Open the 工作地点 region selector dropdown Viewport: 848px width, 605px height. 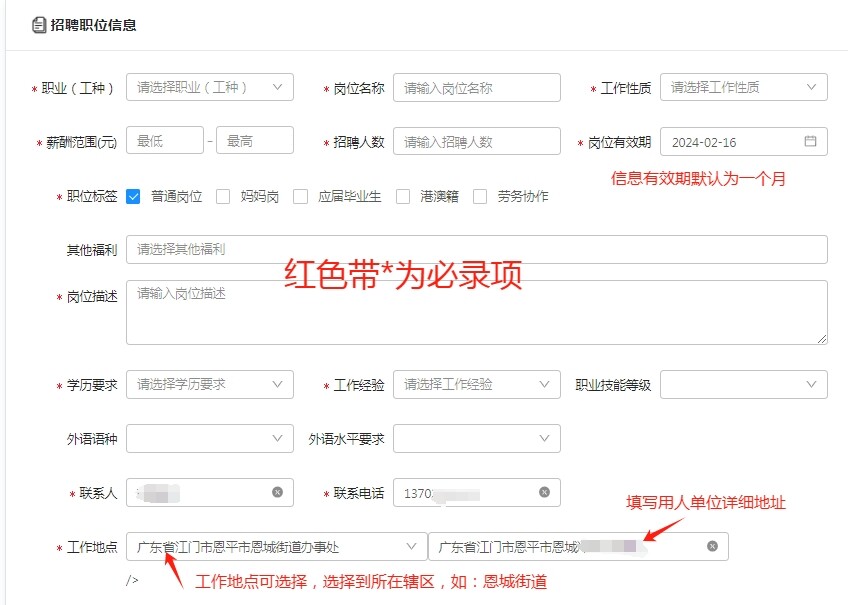[277, 546]
